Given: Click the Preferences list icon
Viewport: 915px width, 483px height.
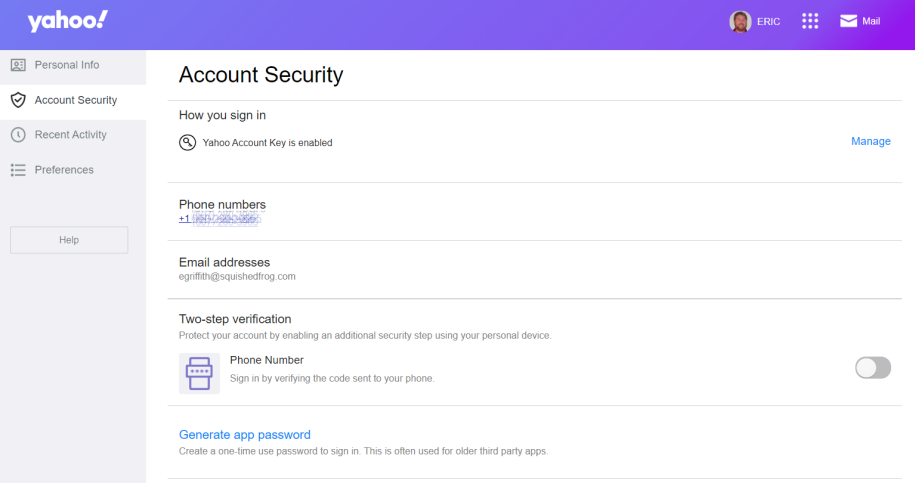Looking at the screenshot, I should pyautogui.click(x=18, y=170).
